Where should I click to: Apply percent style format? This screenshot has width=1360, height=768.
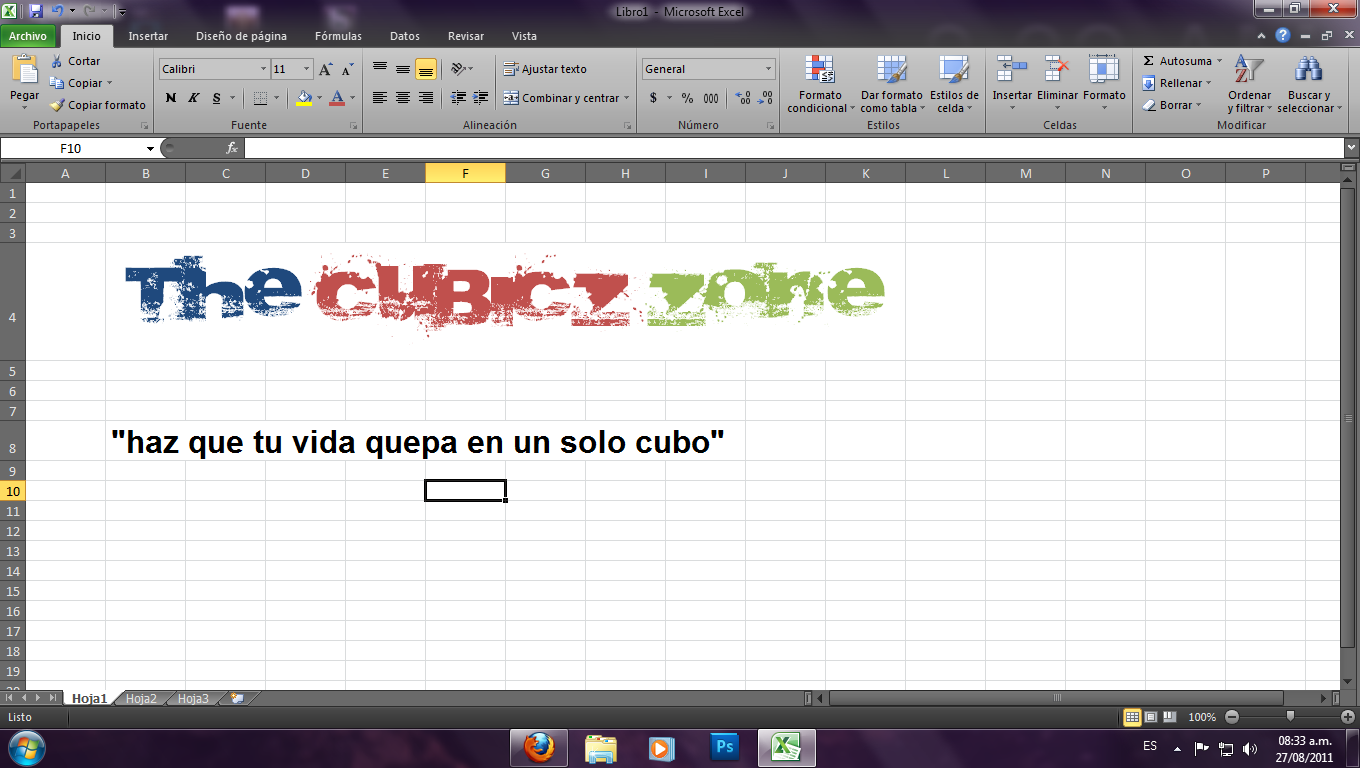(x=688, y=98)
